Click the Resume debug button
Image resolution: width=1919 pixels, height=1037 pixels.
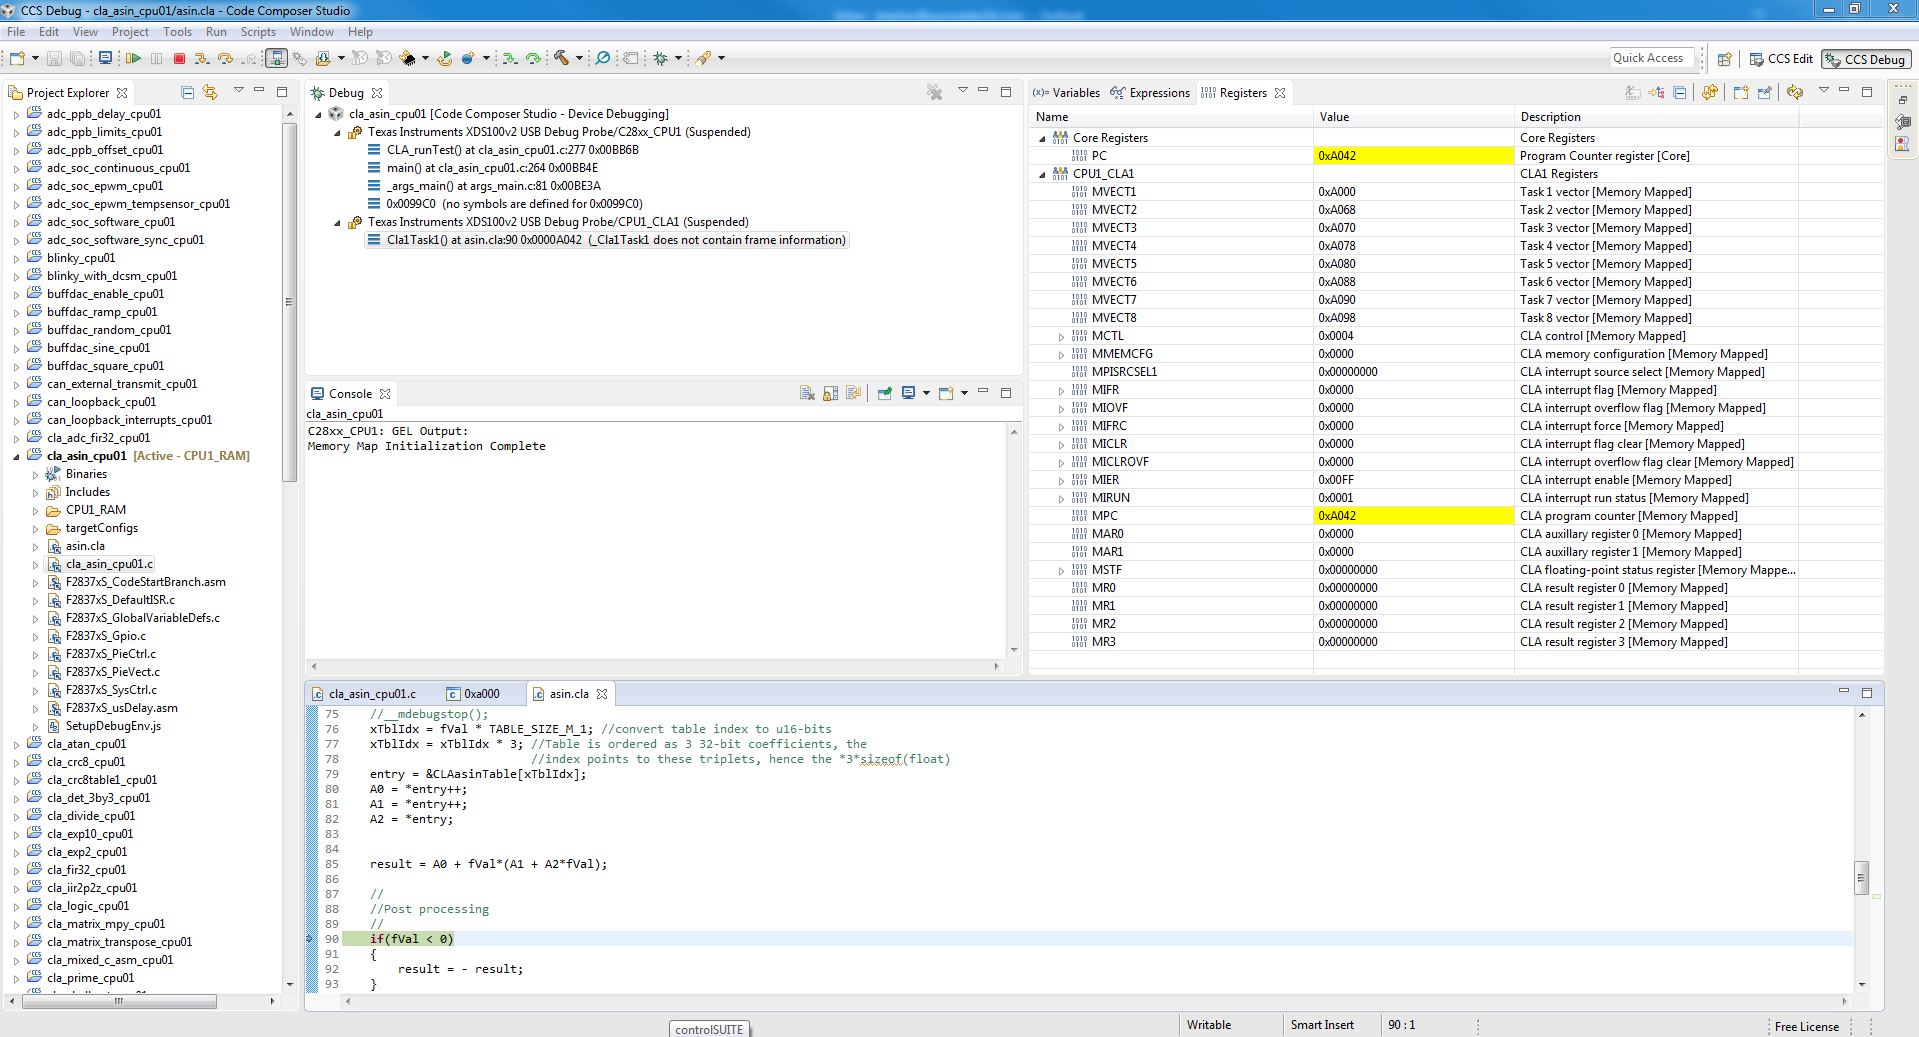pos(133,59)
